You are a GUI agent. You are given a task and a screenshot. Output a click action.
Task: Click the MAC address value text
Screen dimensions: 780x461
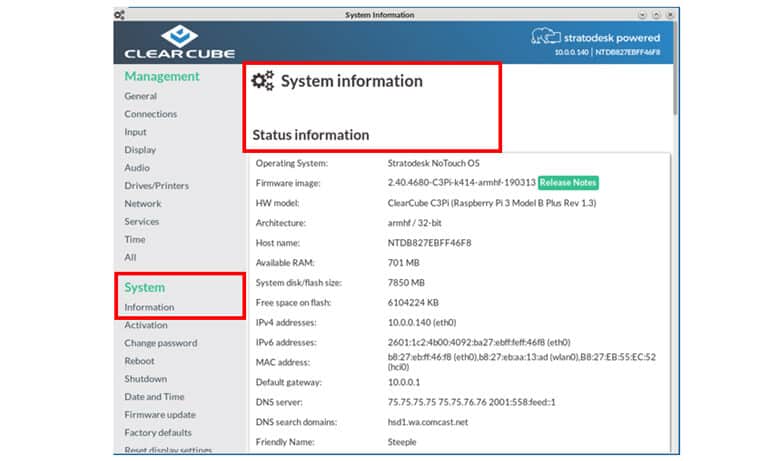[x=522, y=362]
